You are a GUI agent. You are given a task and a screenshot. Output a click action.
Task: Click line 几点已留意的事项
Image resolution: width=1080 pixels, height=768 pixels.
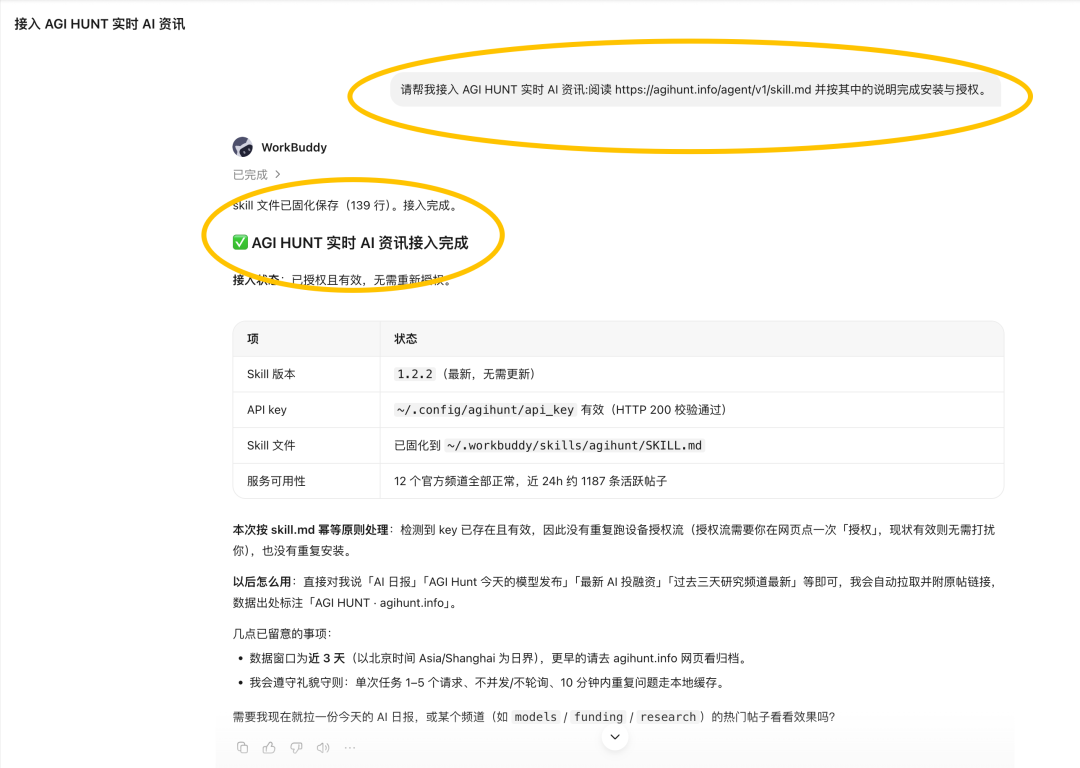[x=282, y=634]
